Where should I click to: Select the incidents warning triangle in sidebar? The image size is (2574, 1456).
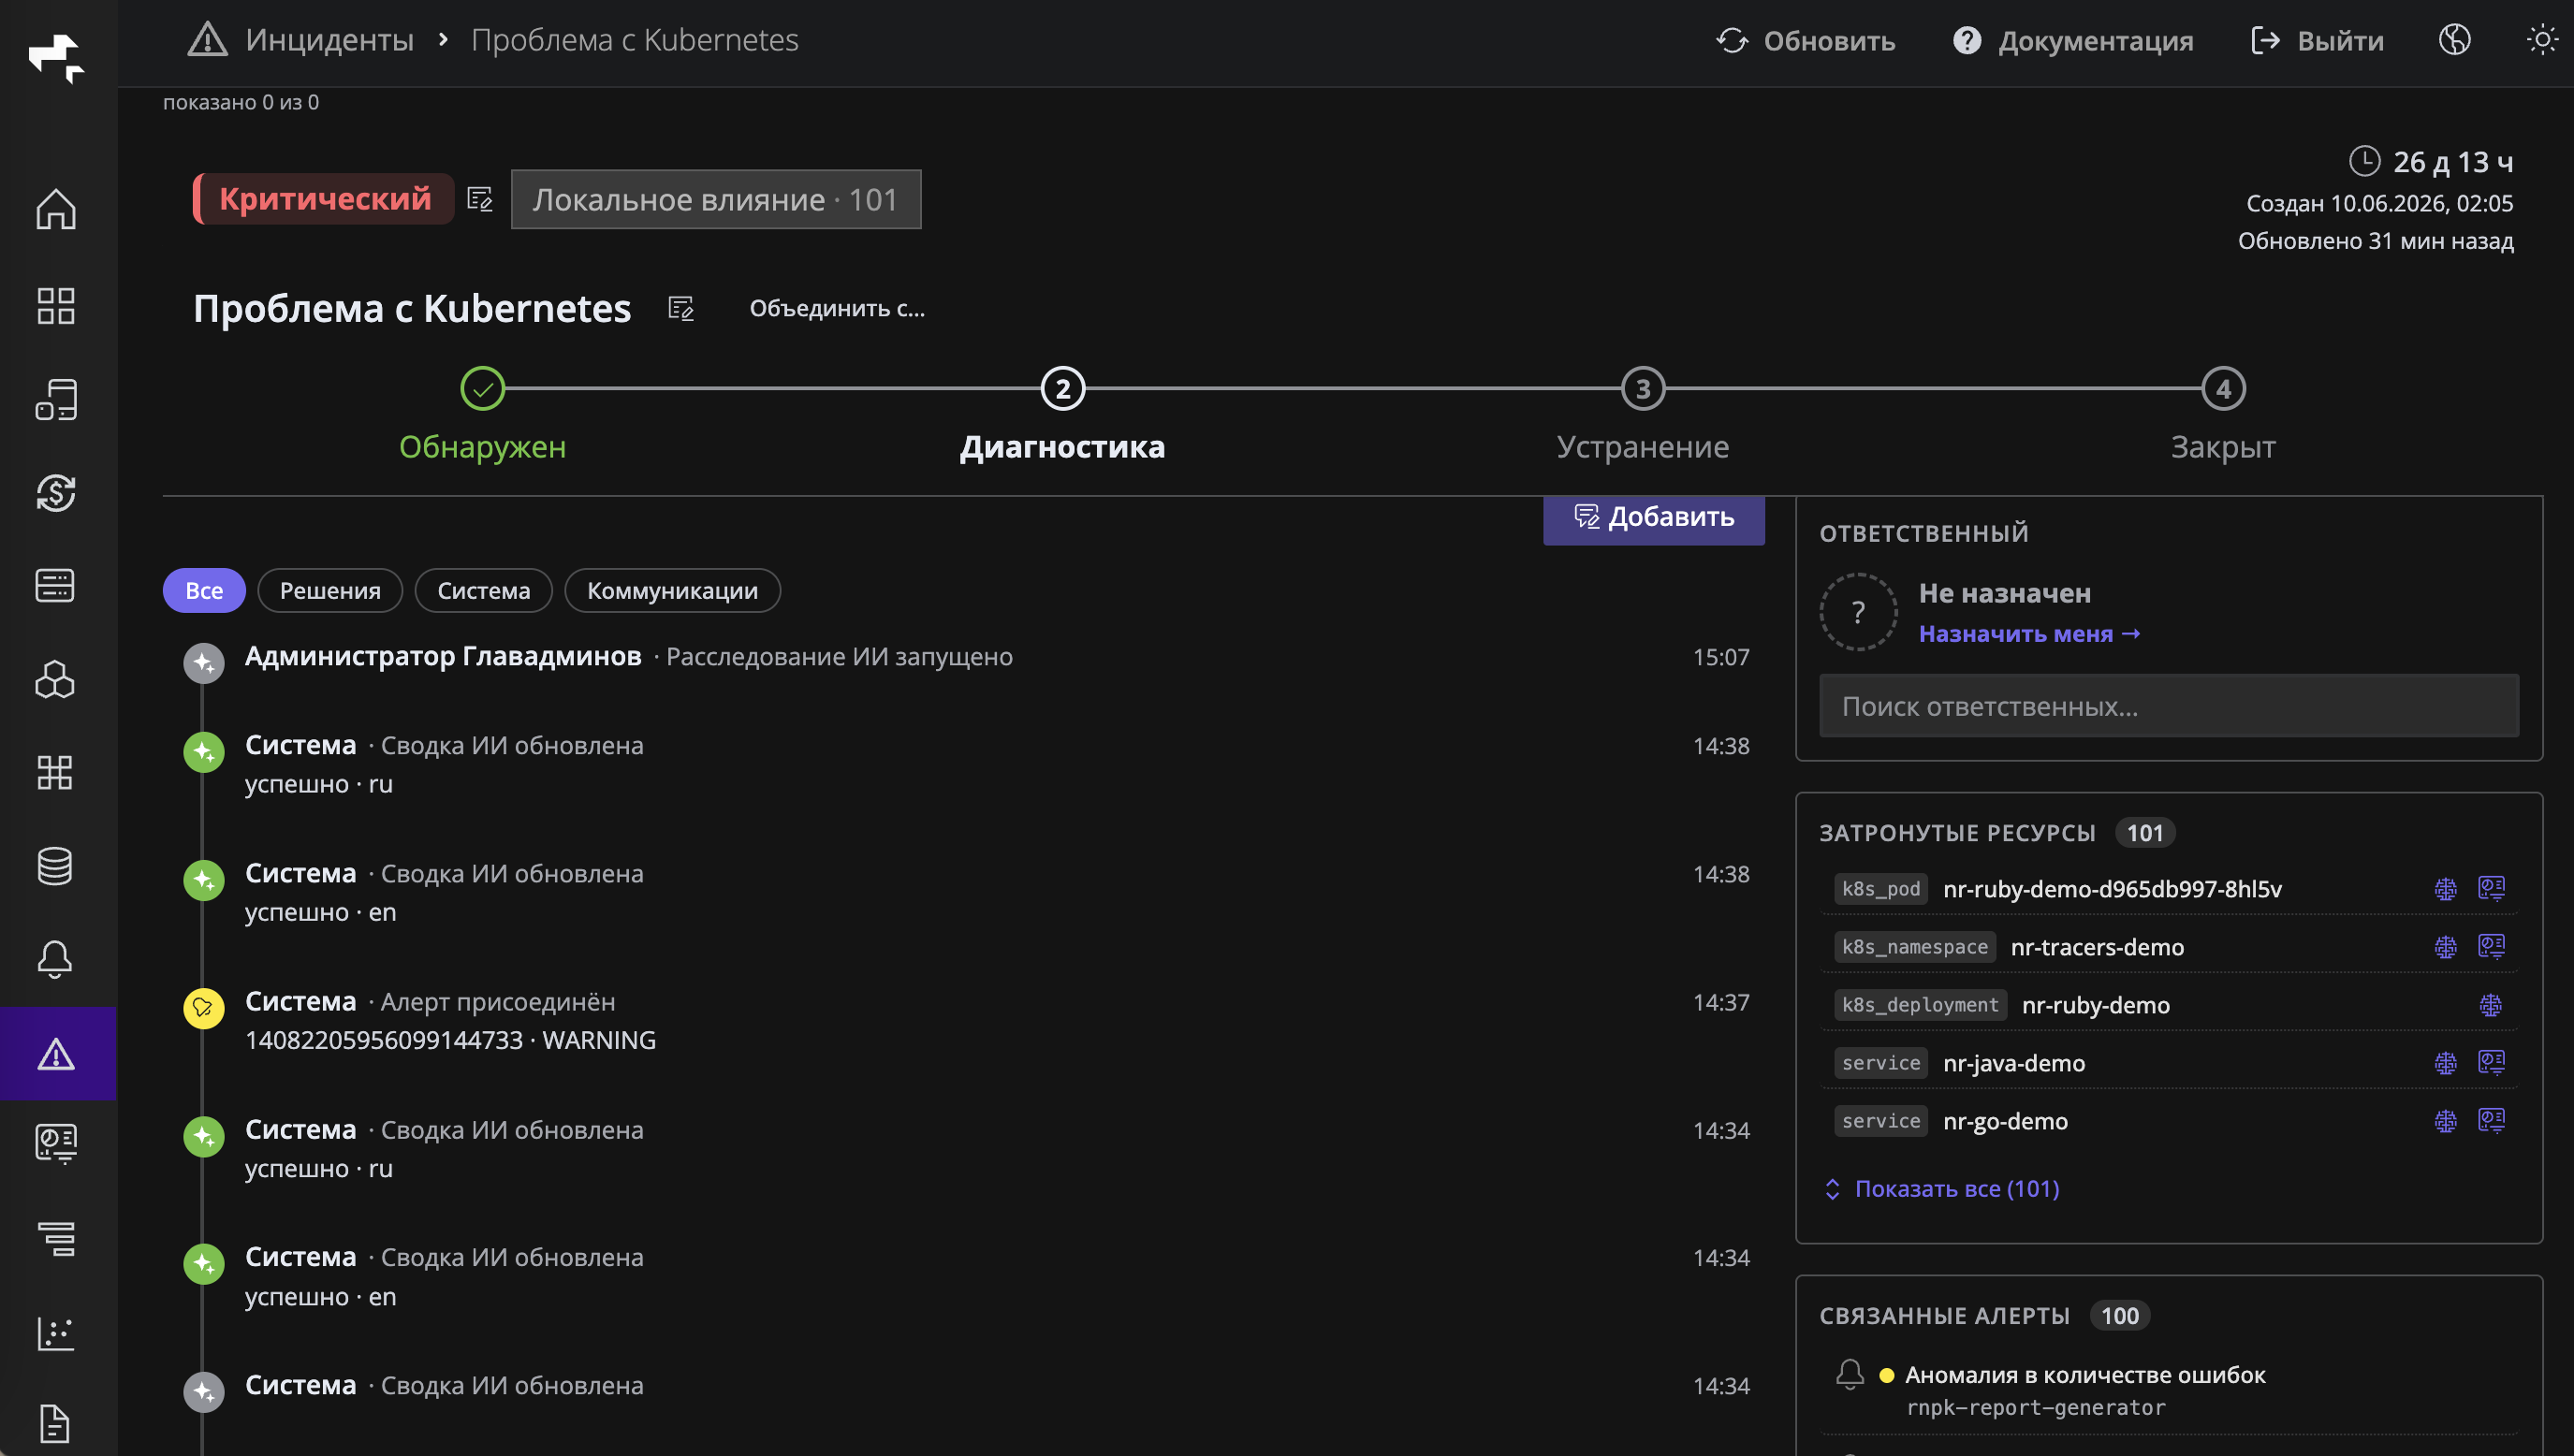pyautogui.click(x=57, y=1053)
